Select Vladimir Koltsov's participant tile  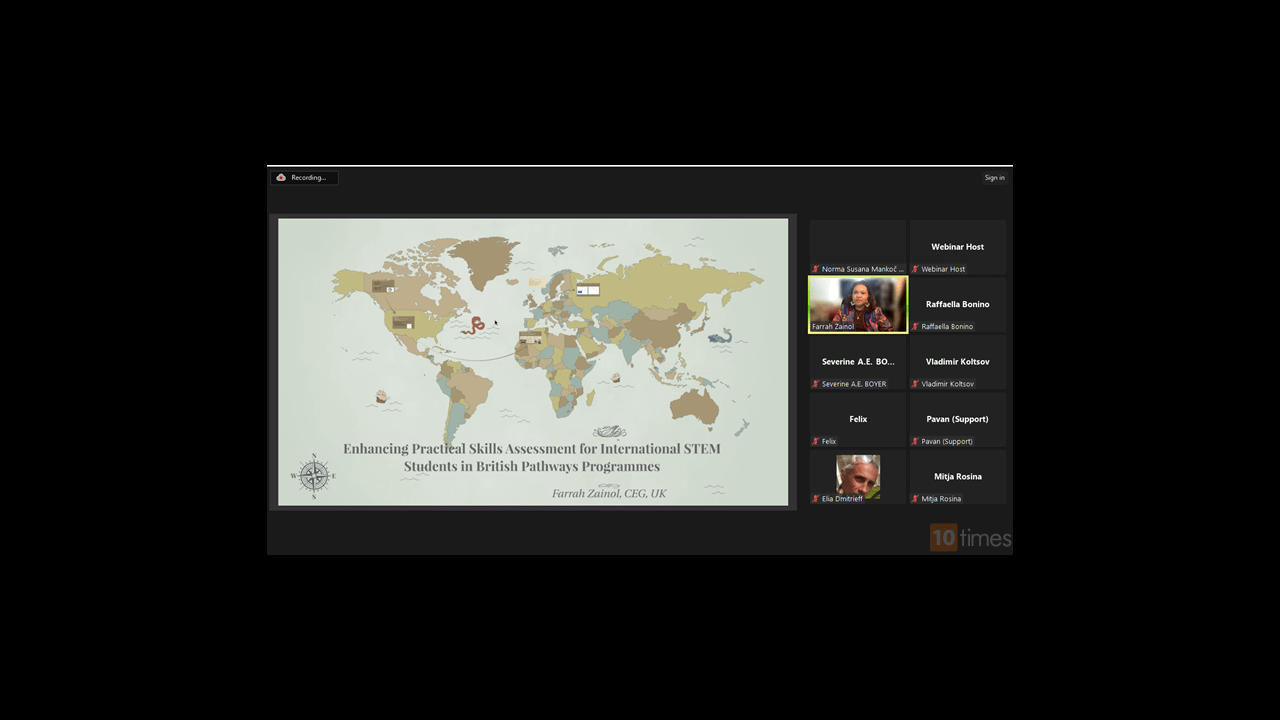point(958,362)
